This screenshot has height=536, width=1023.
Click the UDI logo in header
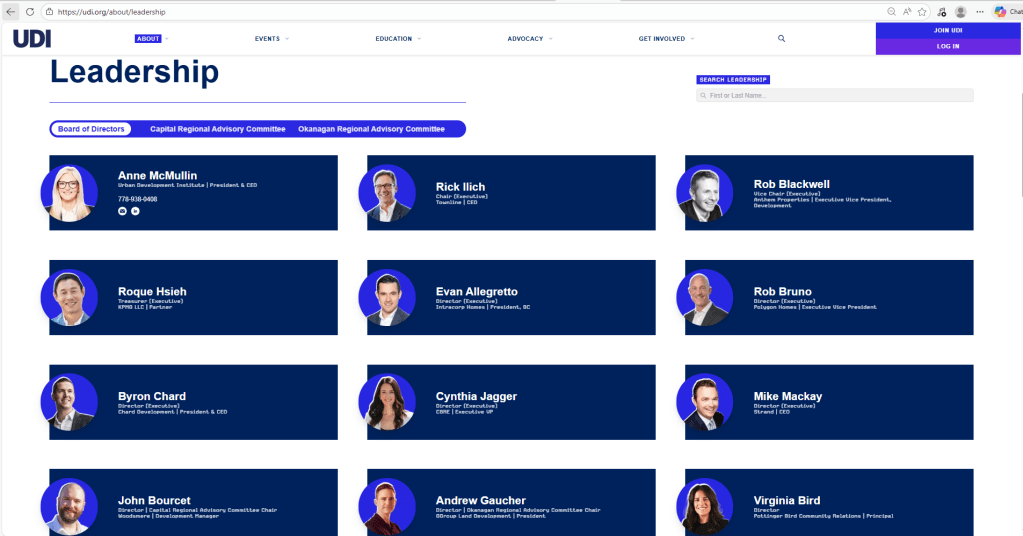click(32, 39)
